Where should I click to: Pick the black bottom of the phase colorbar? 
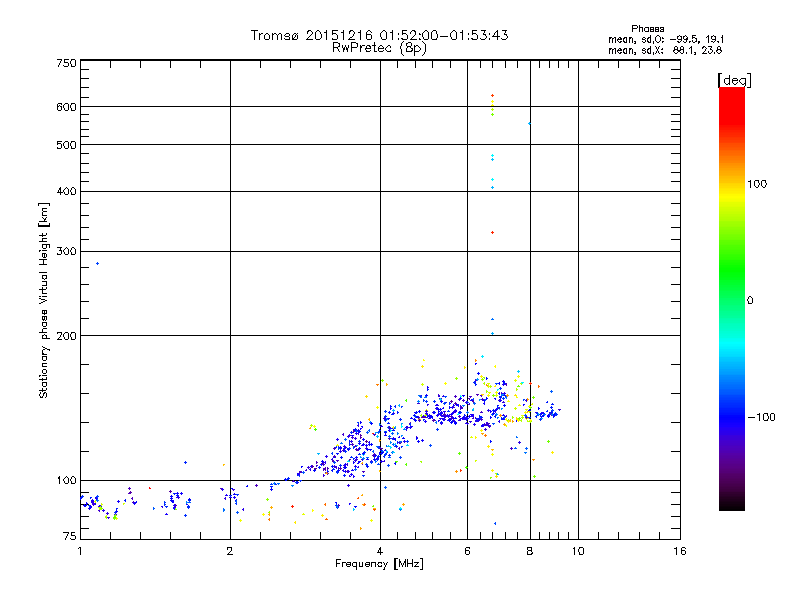click(x=732, y=504)
